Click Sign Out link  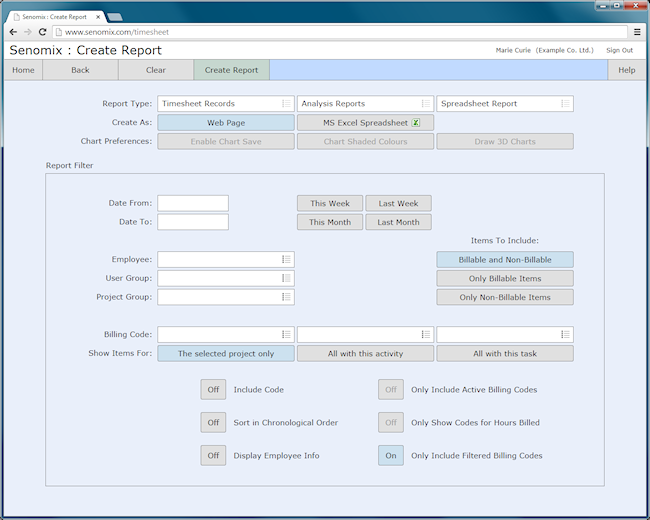[x=619, y=50]
